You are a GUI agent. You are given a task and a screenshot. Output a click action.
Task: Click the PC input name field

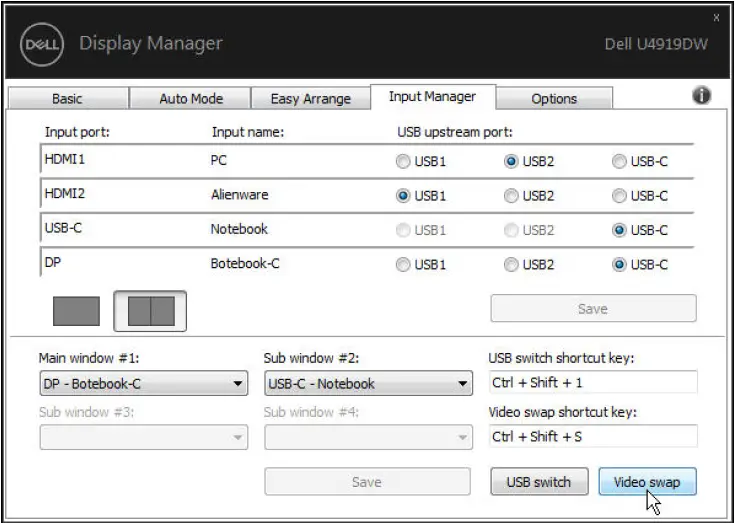pos(219,160)
